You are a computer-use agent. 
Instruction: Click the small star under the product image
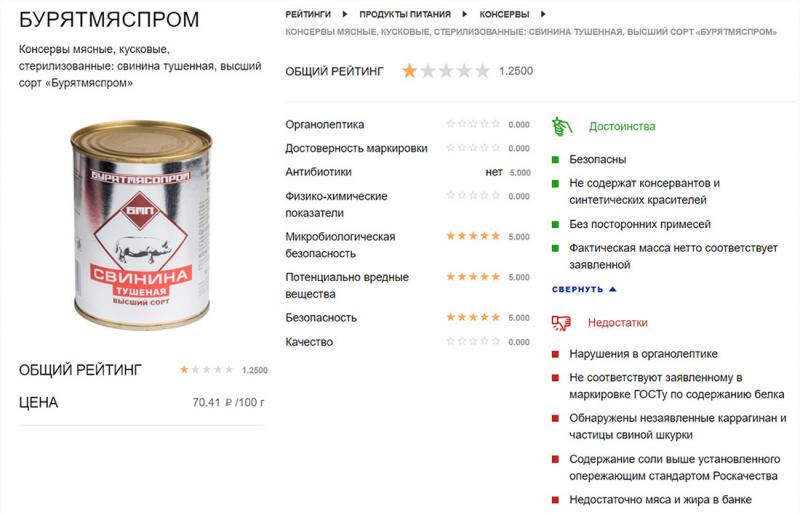click(x=184, y=369)
